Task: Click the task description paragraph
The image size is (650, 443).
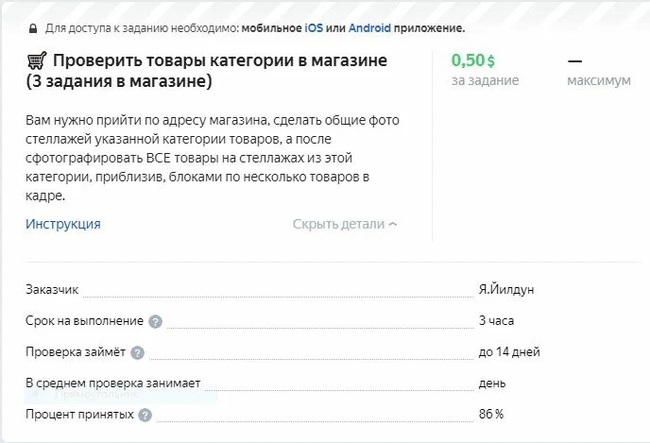Action: (x=212, y=158)
